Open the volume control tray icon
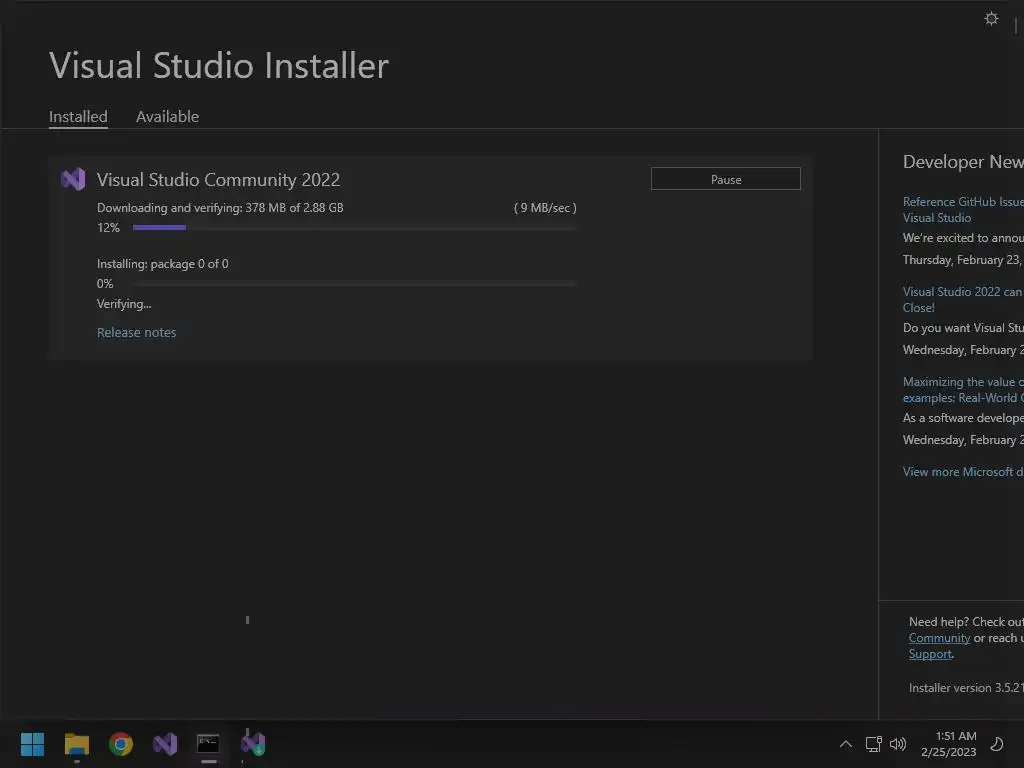Viewport: 1024px width, 768px height. pyautogui.click(x=898, y=744)
